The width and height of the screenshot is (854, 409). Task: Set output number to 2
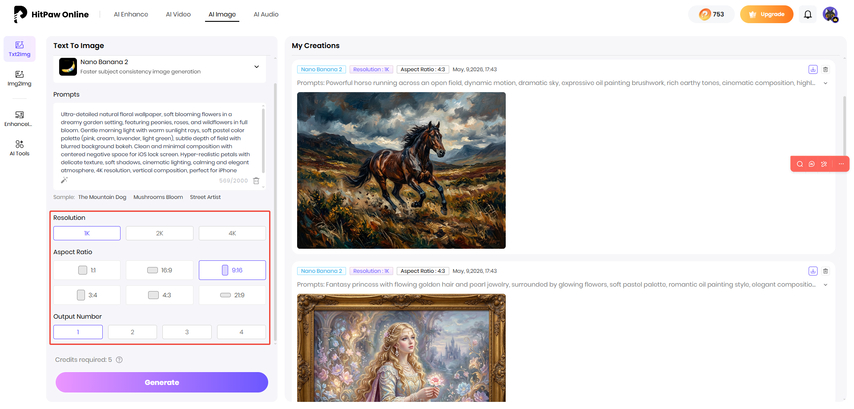(132, 332)
